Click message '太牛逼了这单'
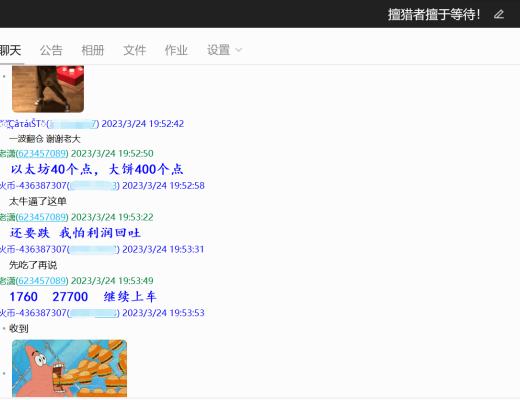This screenshot has height=400, width=520. 38,201
